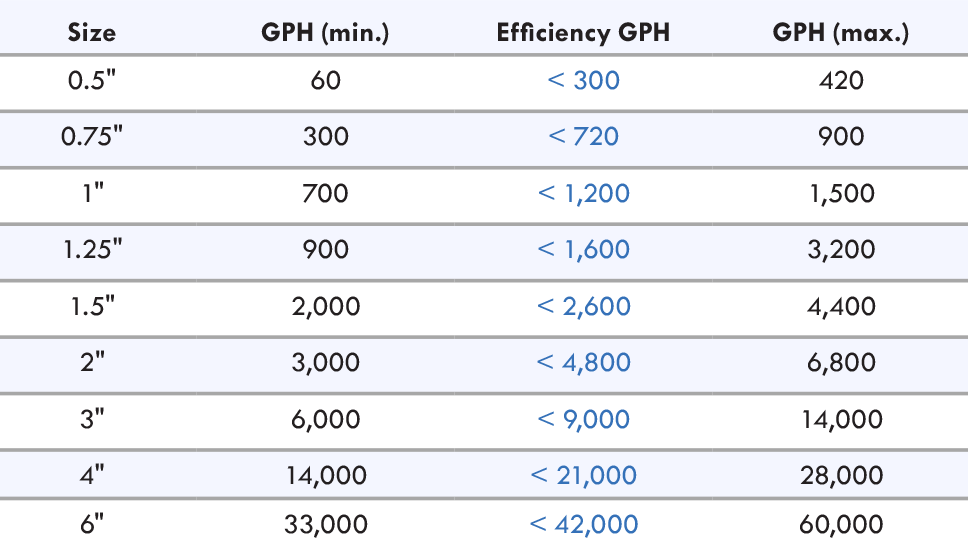Click the 420 max GPH value
968x550 pixels.
[x=840, y=80]
